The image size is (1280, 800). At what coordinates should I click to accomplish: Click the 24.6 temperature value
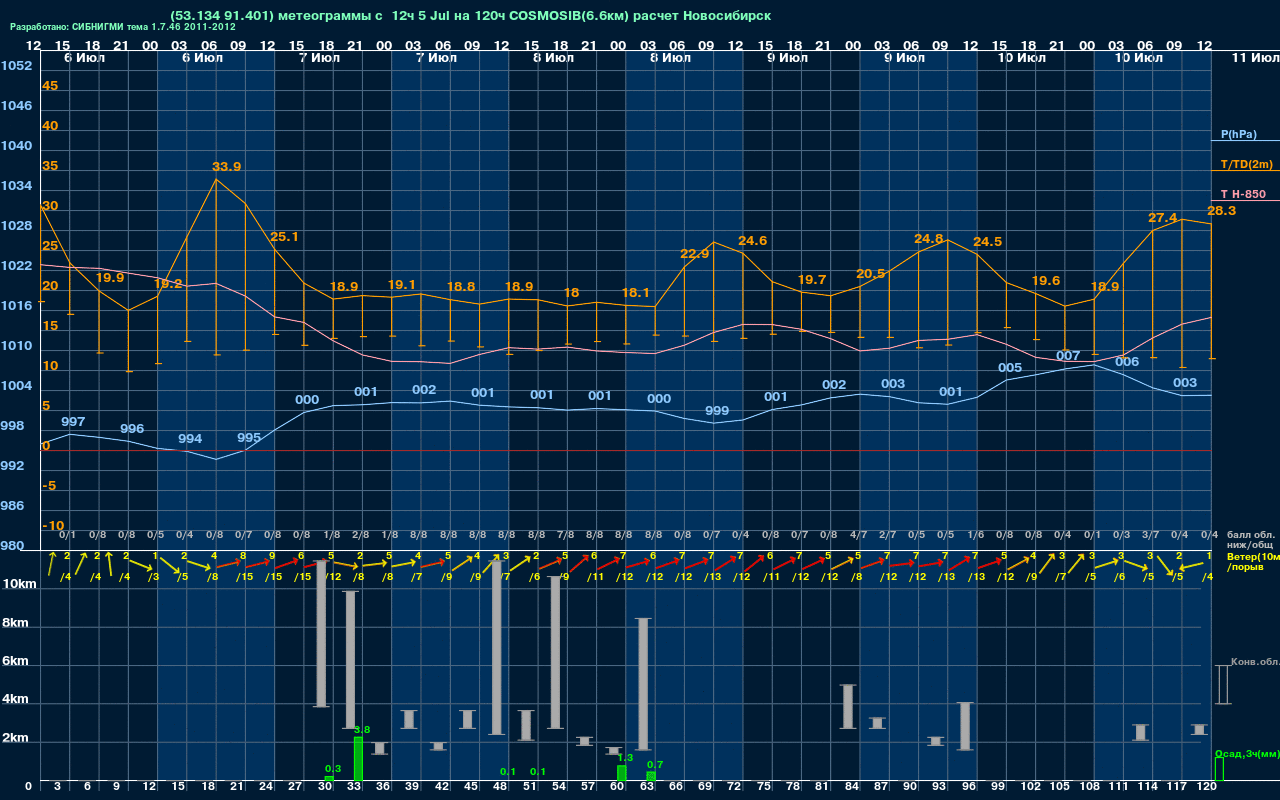(752, 240)
